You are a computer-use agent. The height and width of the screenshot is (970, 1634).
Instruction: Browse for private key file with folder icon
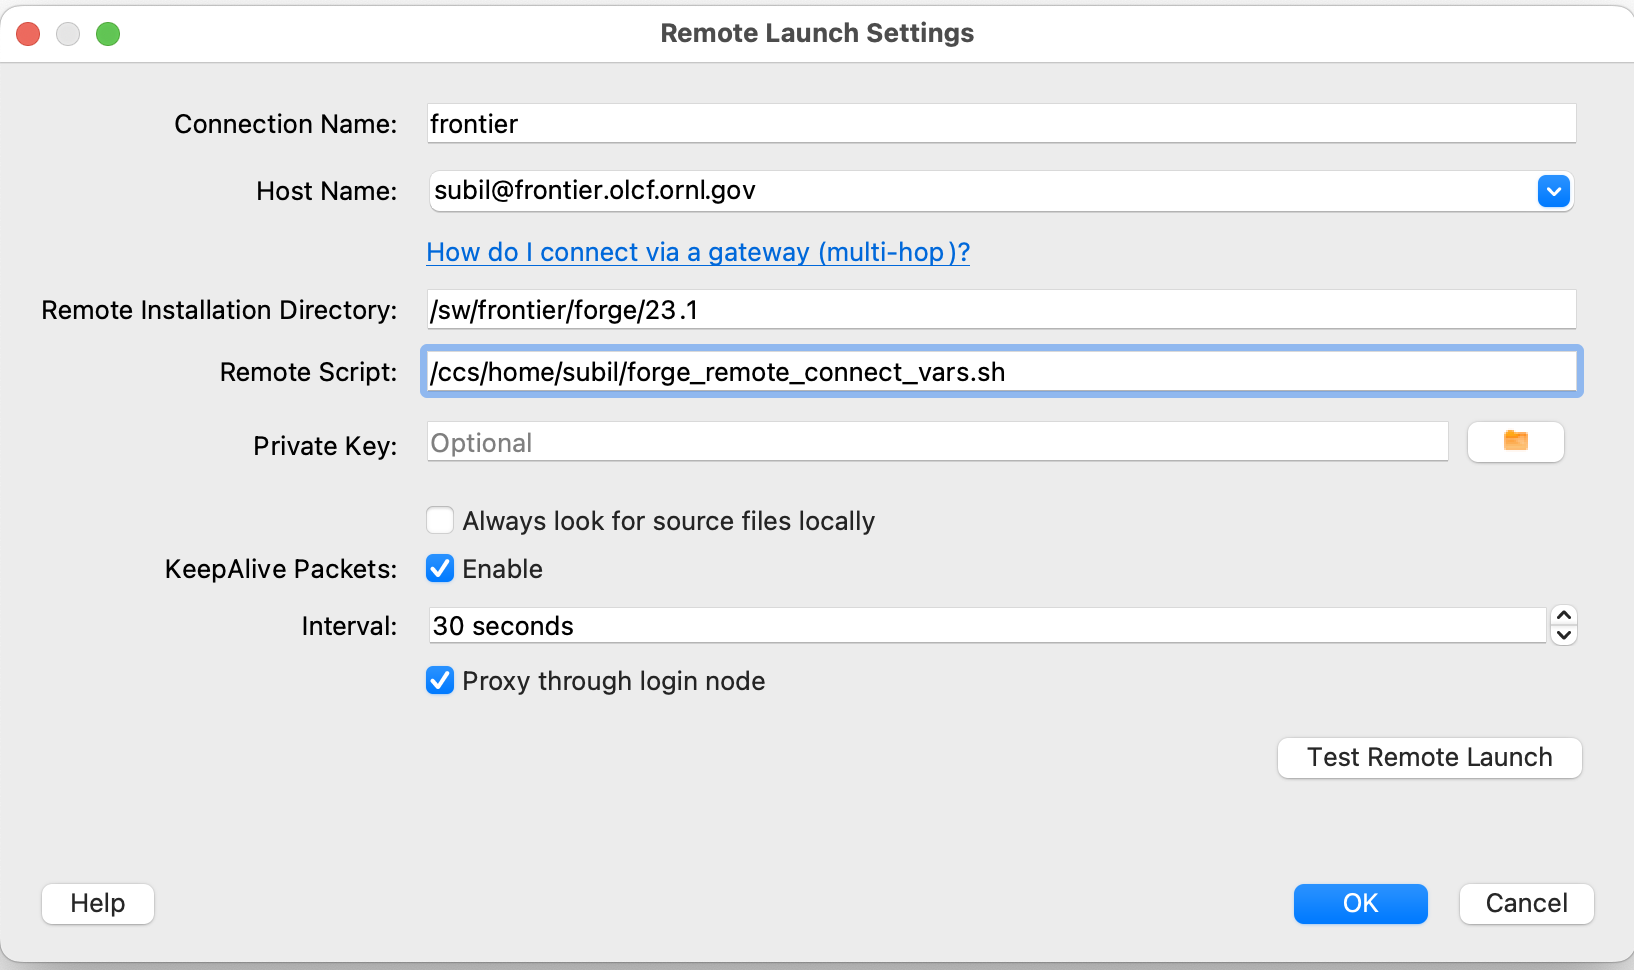click(x=1515, y=441)
